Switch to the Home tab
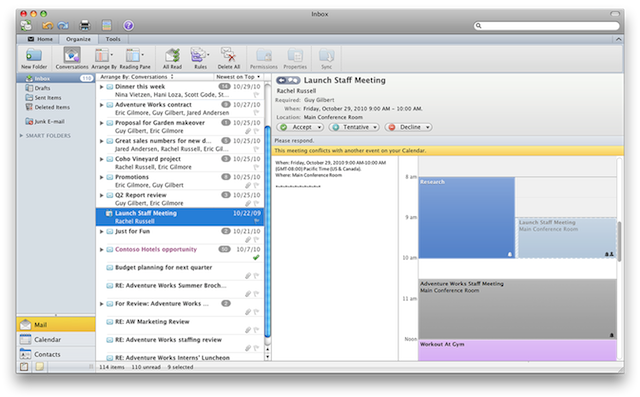The image size is (640, 397). pyautogui.click(x=40, y=39)
